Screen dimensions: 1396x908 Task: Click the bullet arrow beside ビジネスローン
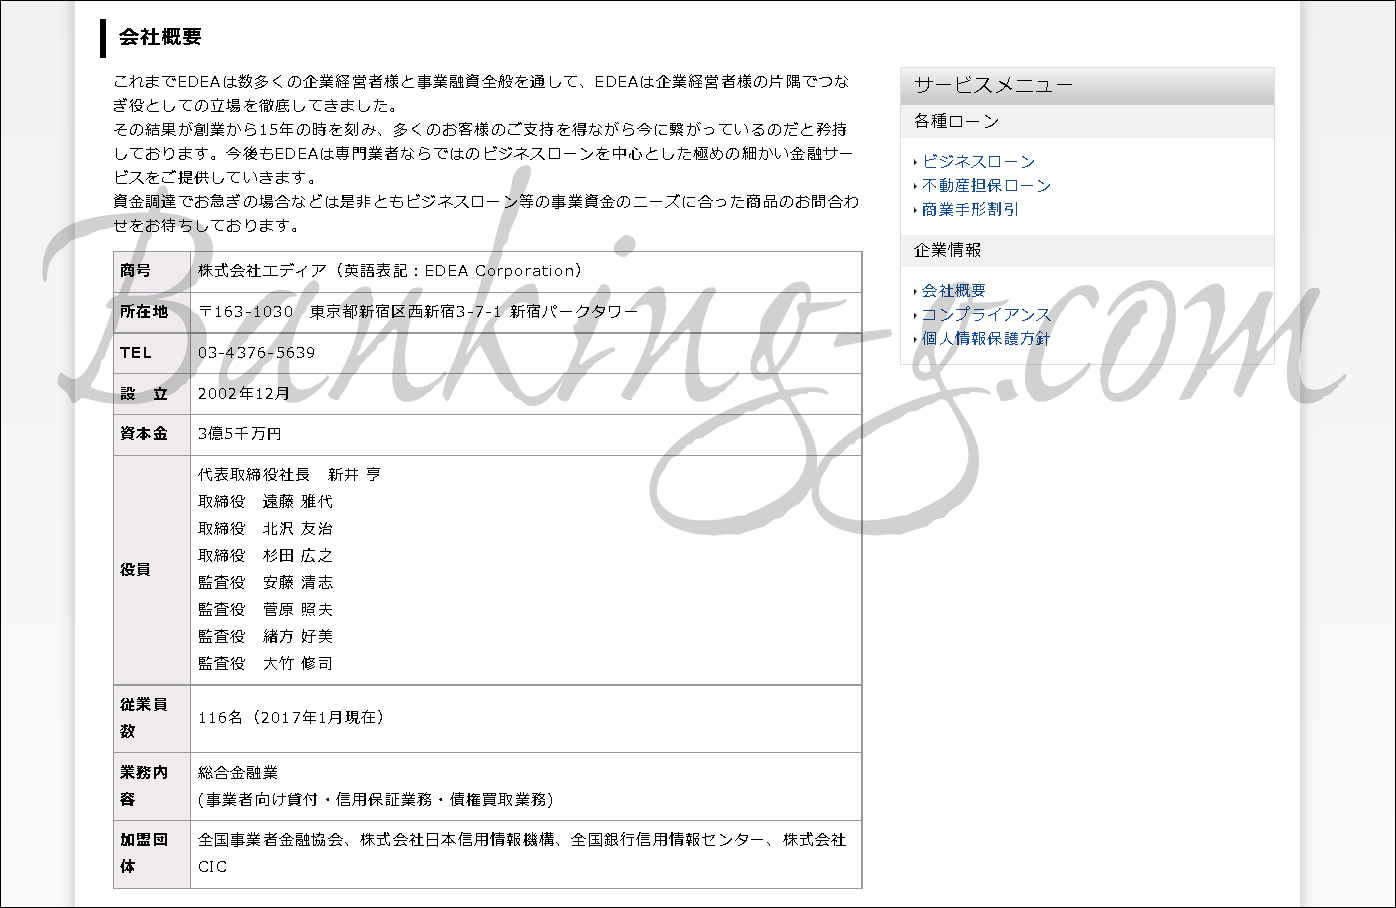915,162
